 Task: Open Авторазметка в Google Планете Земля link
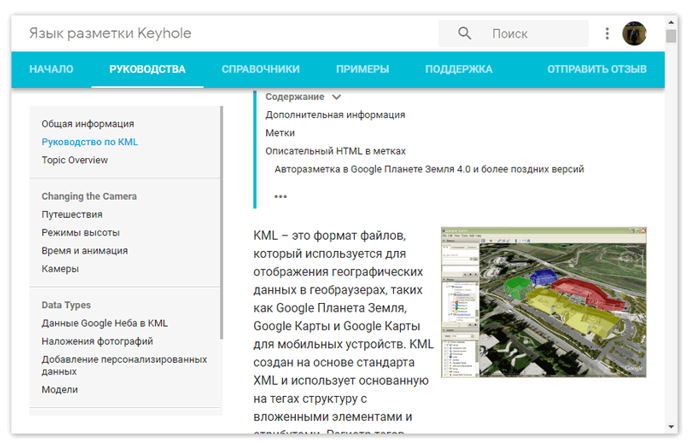point(429,169)
